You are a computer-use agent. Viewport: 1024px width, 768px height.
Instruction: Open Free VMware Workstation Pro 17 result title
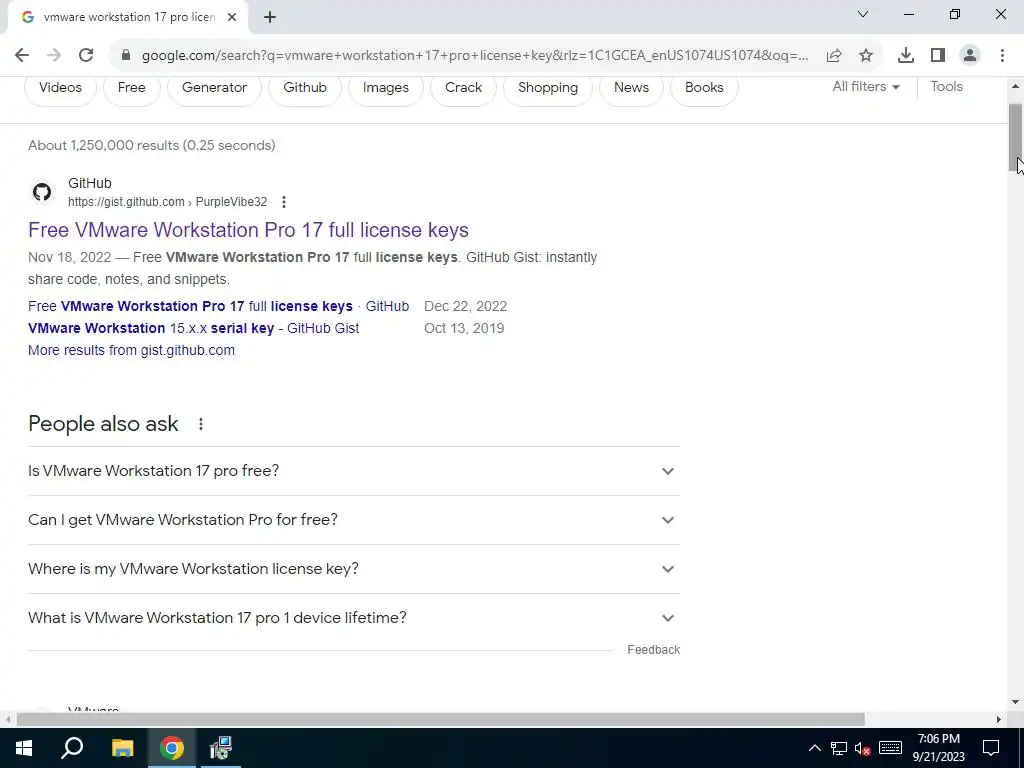(x=248, y=230)
